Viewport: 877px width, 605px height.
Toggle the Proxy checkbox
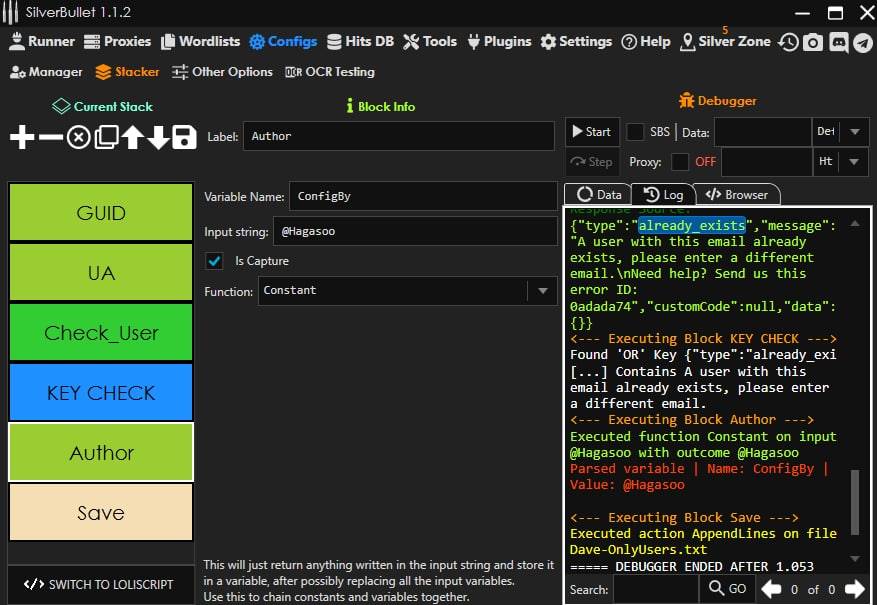click(x=680, y=161)
